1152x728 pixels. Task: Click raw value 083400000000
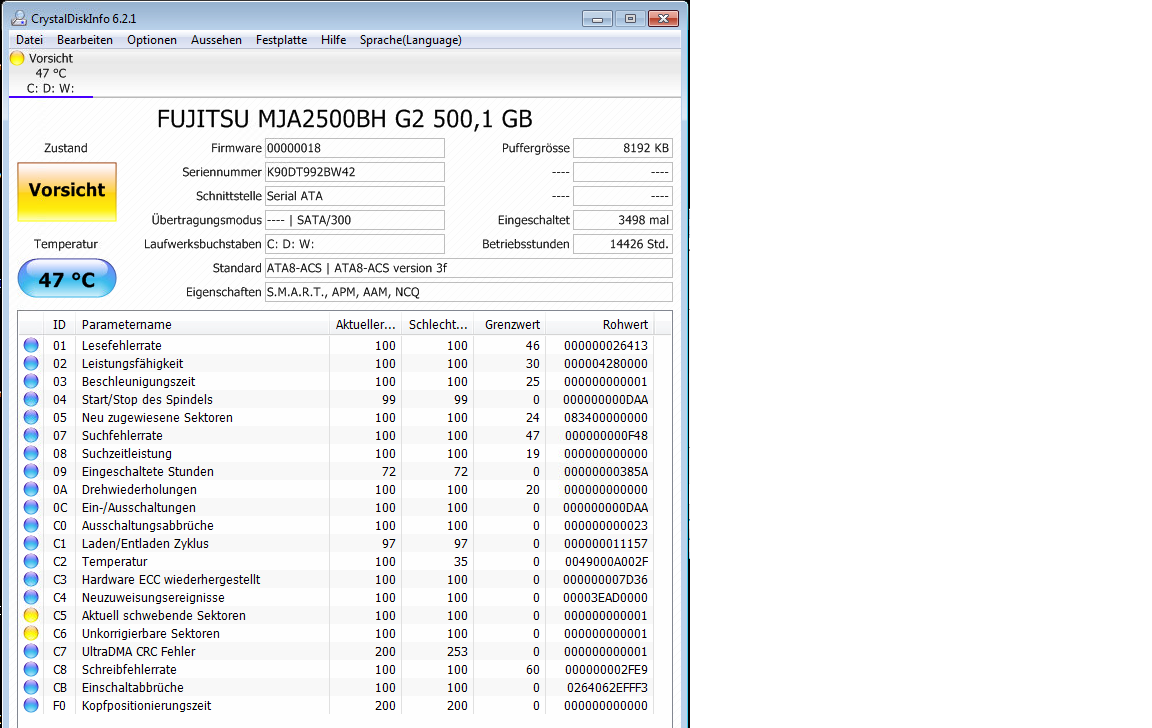tap(606, 417)
